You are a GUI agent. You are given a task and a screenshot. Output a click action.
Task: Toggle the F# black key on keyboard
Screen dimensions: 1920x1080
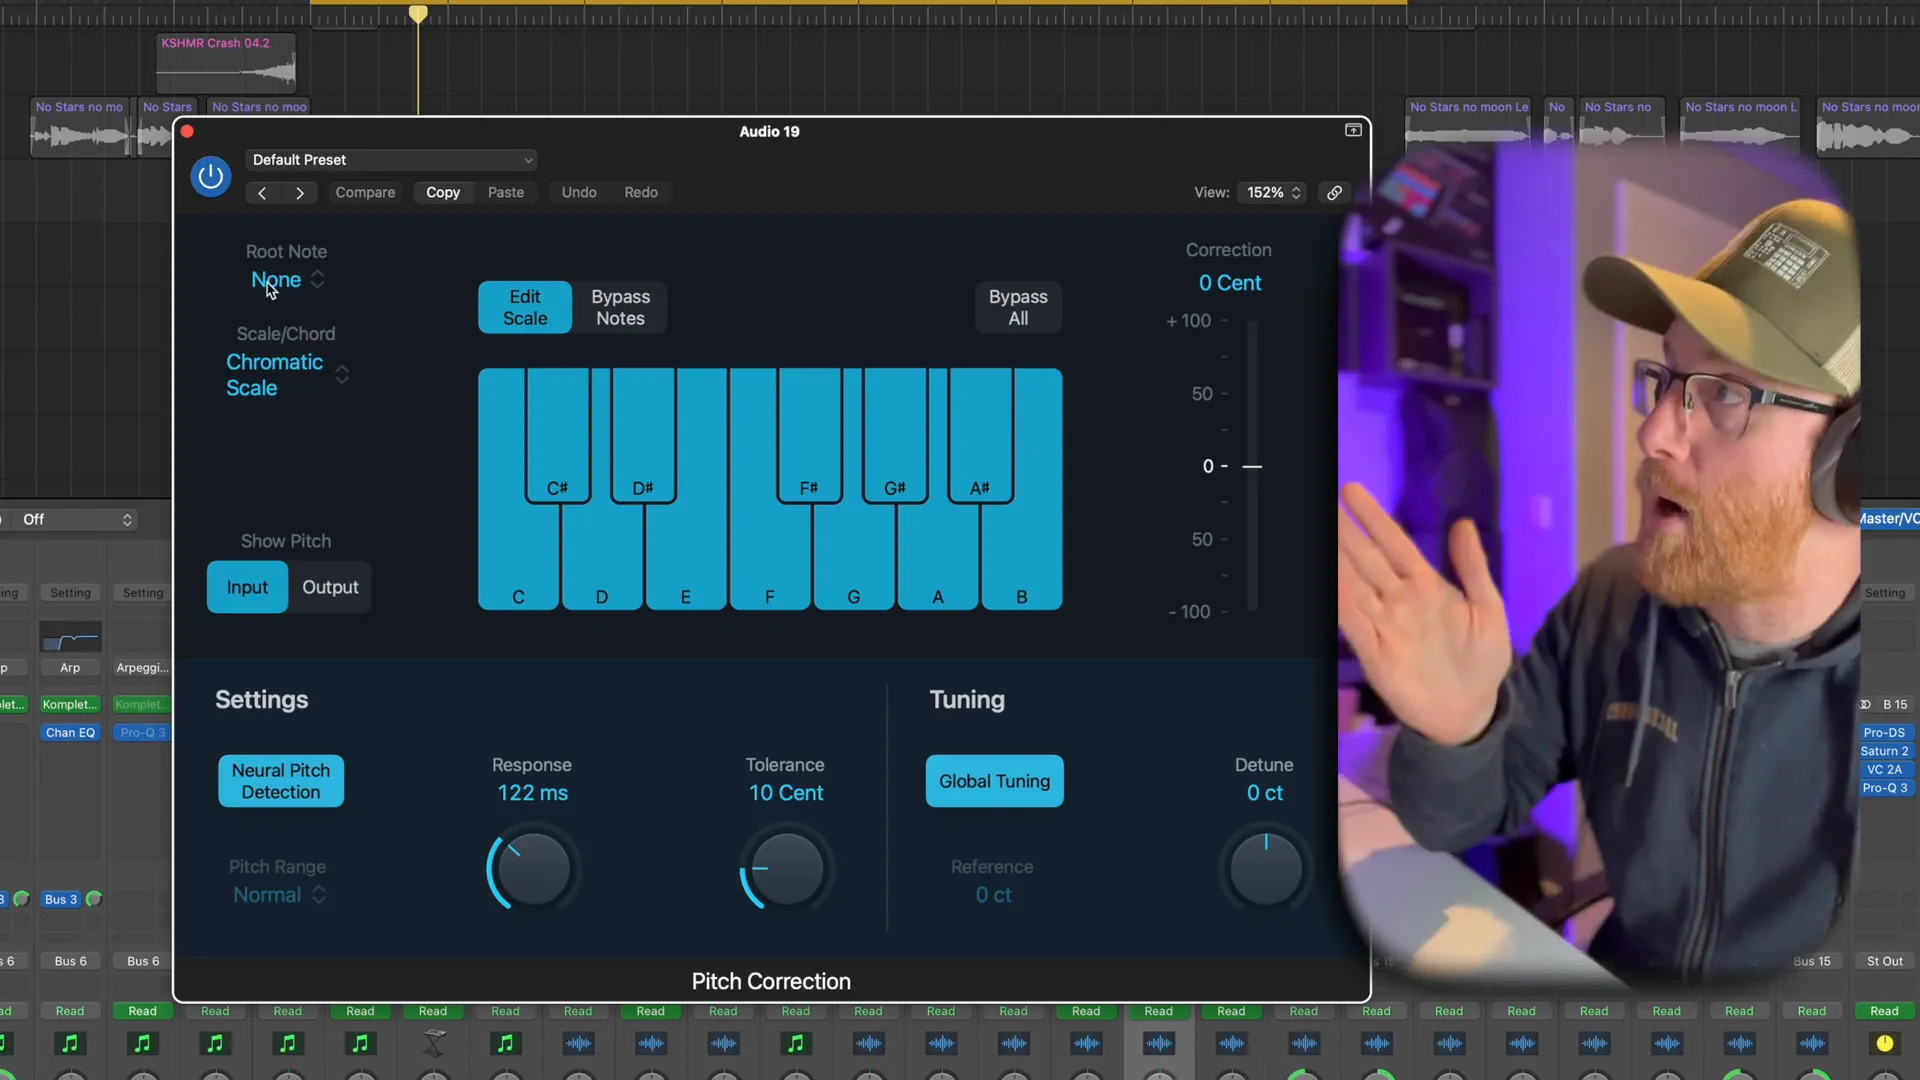(809, 435)
